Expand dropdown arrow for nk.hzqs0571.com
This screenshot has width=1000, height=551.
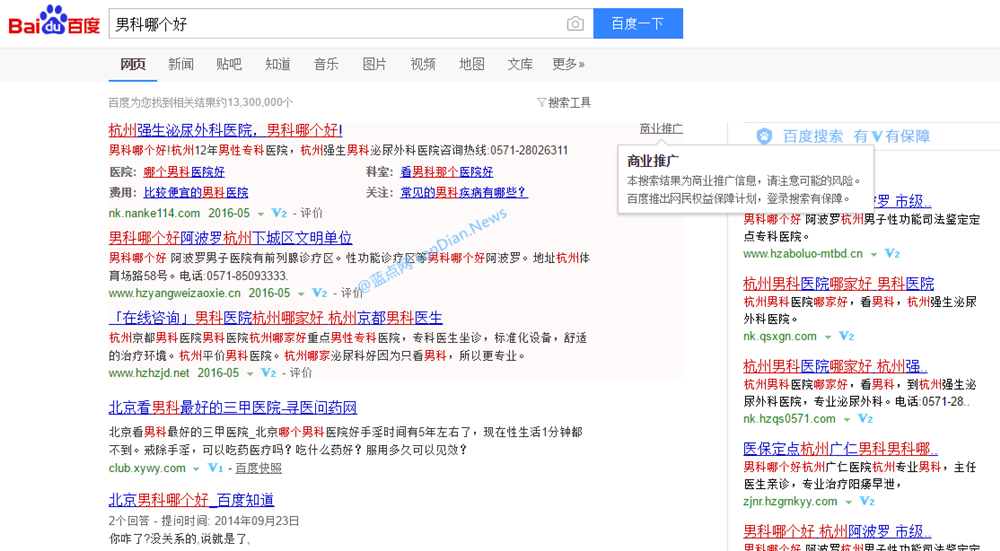pos(847,420)
